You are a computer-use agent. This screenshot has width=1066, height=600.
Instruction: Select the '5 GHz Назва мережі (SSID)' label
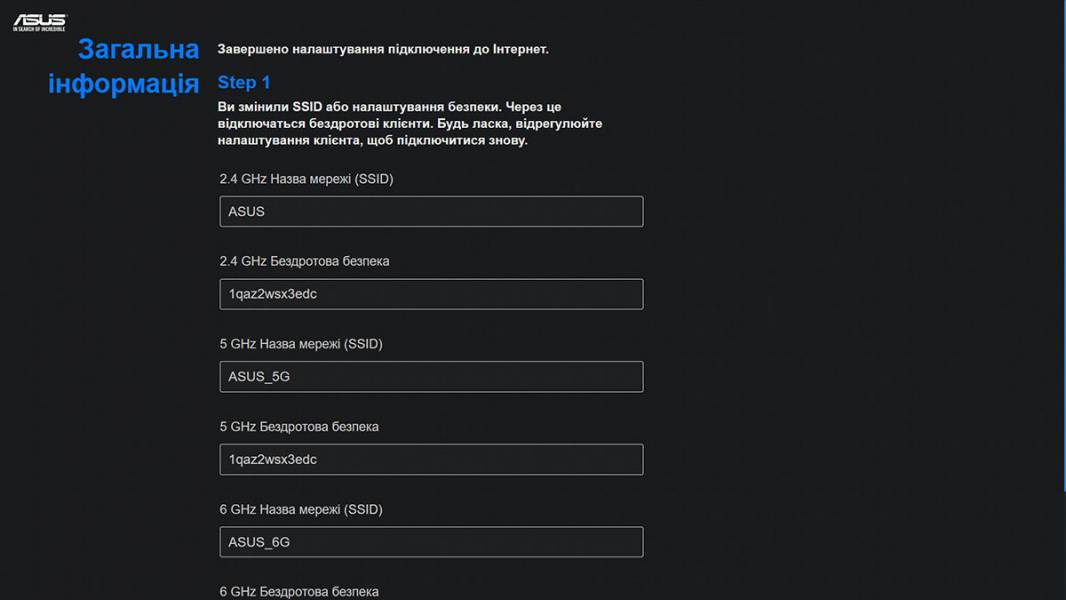(x=301, y=344)
